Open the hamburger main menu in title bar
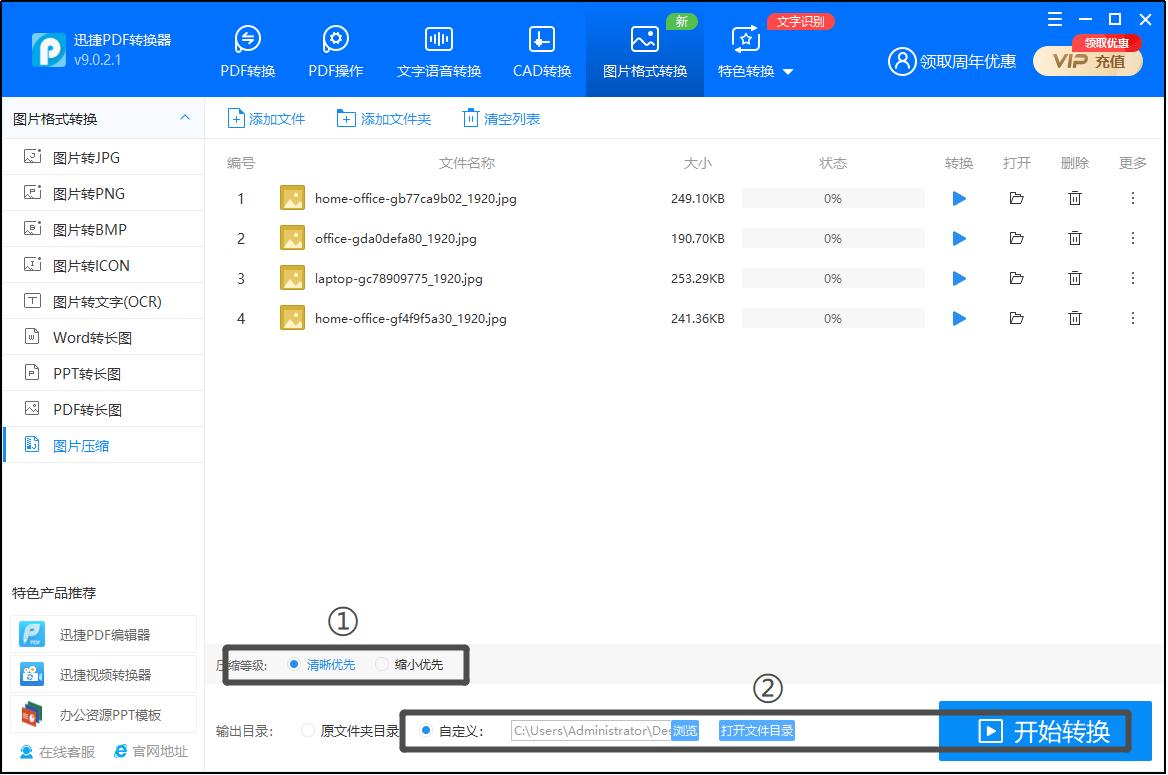Viewport: 1168px width, 775px height. [1055, 19]
